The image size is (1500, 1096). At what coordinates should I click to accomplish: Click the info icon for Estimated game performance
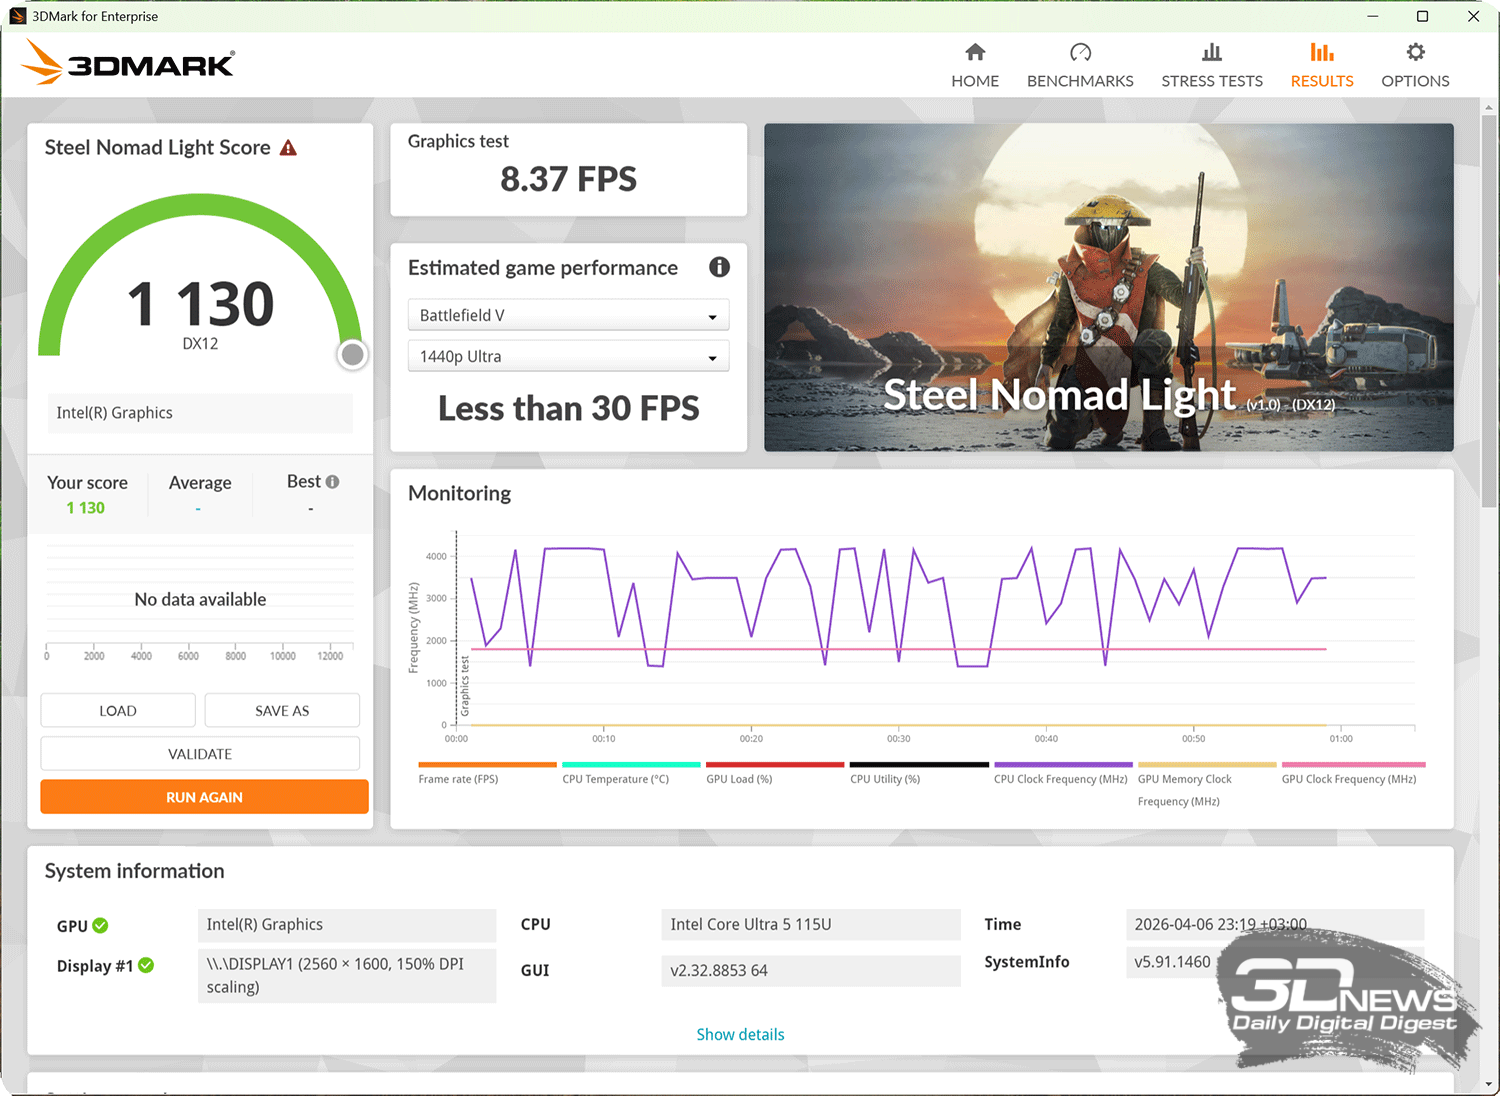pyautogui.click(x=719, y=267)
